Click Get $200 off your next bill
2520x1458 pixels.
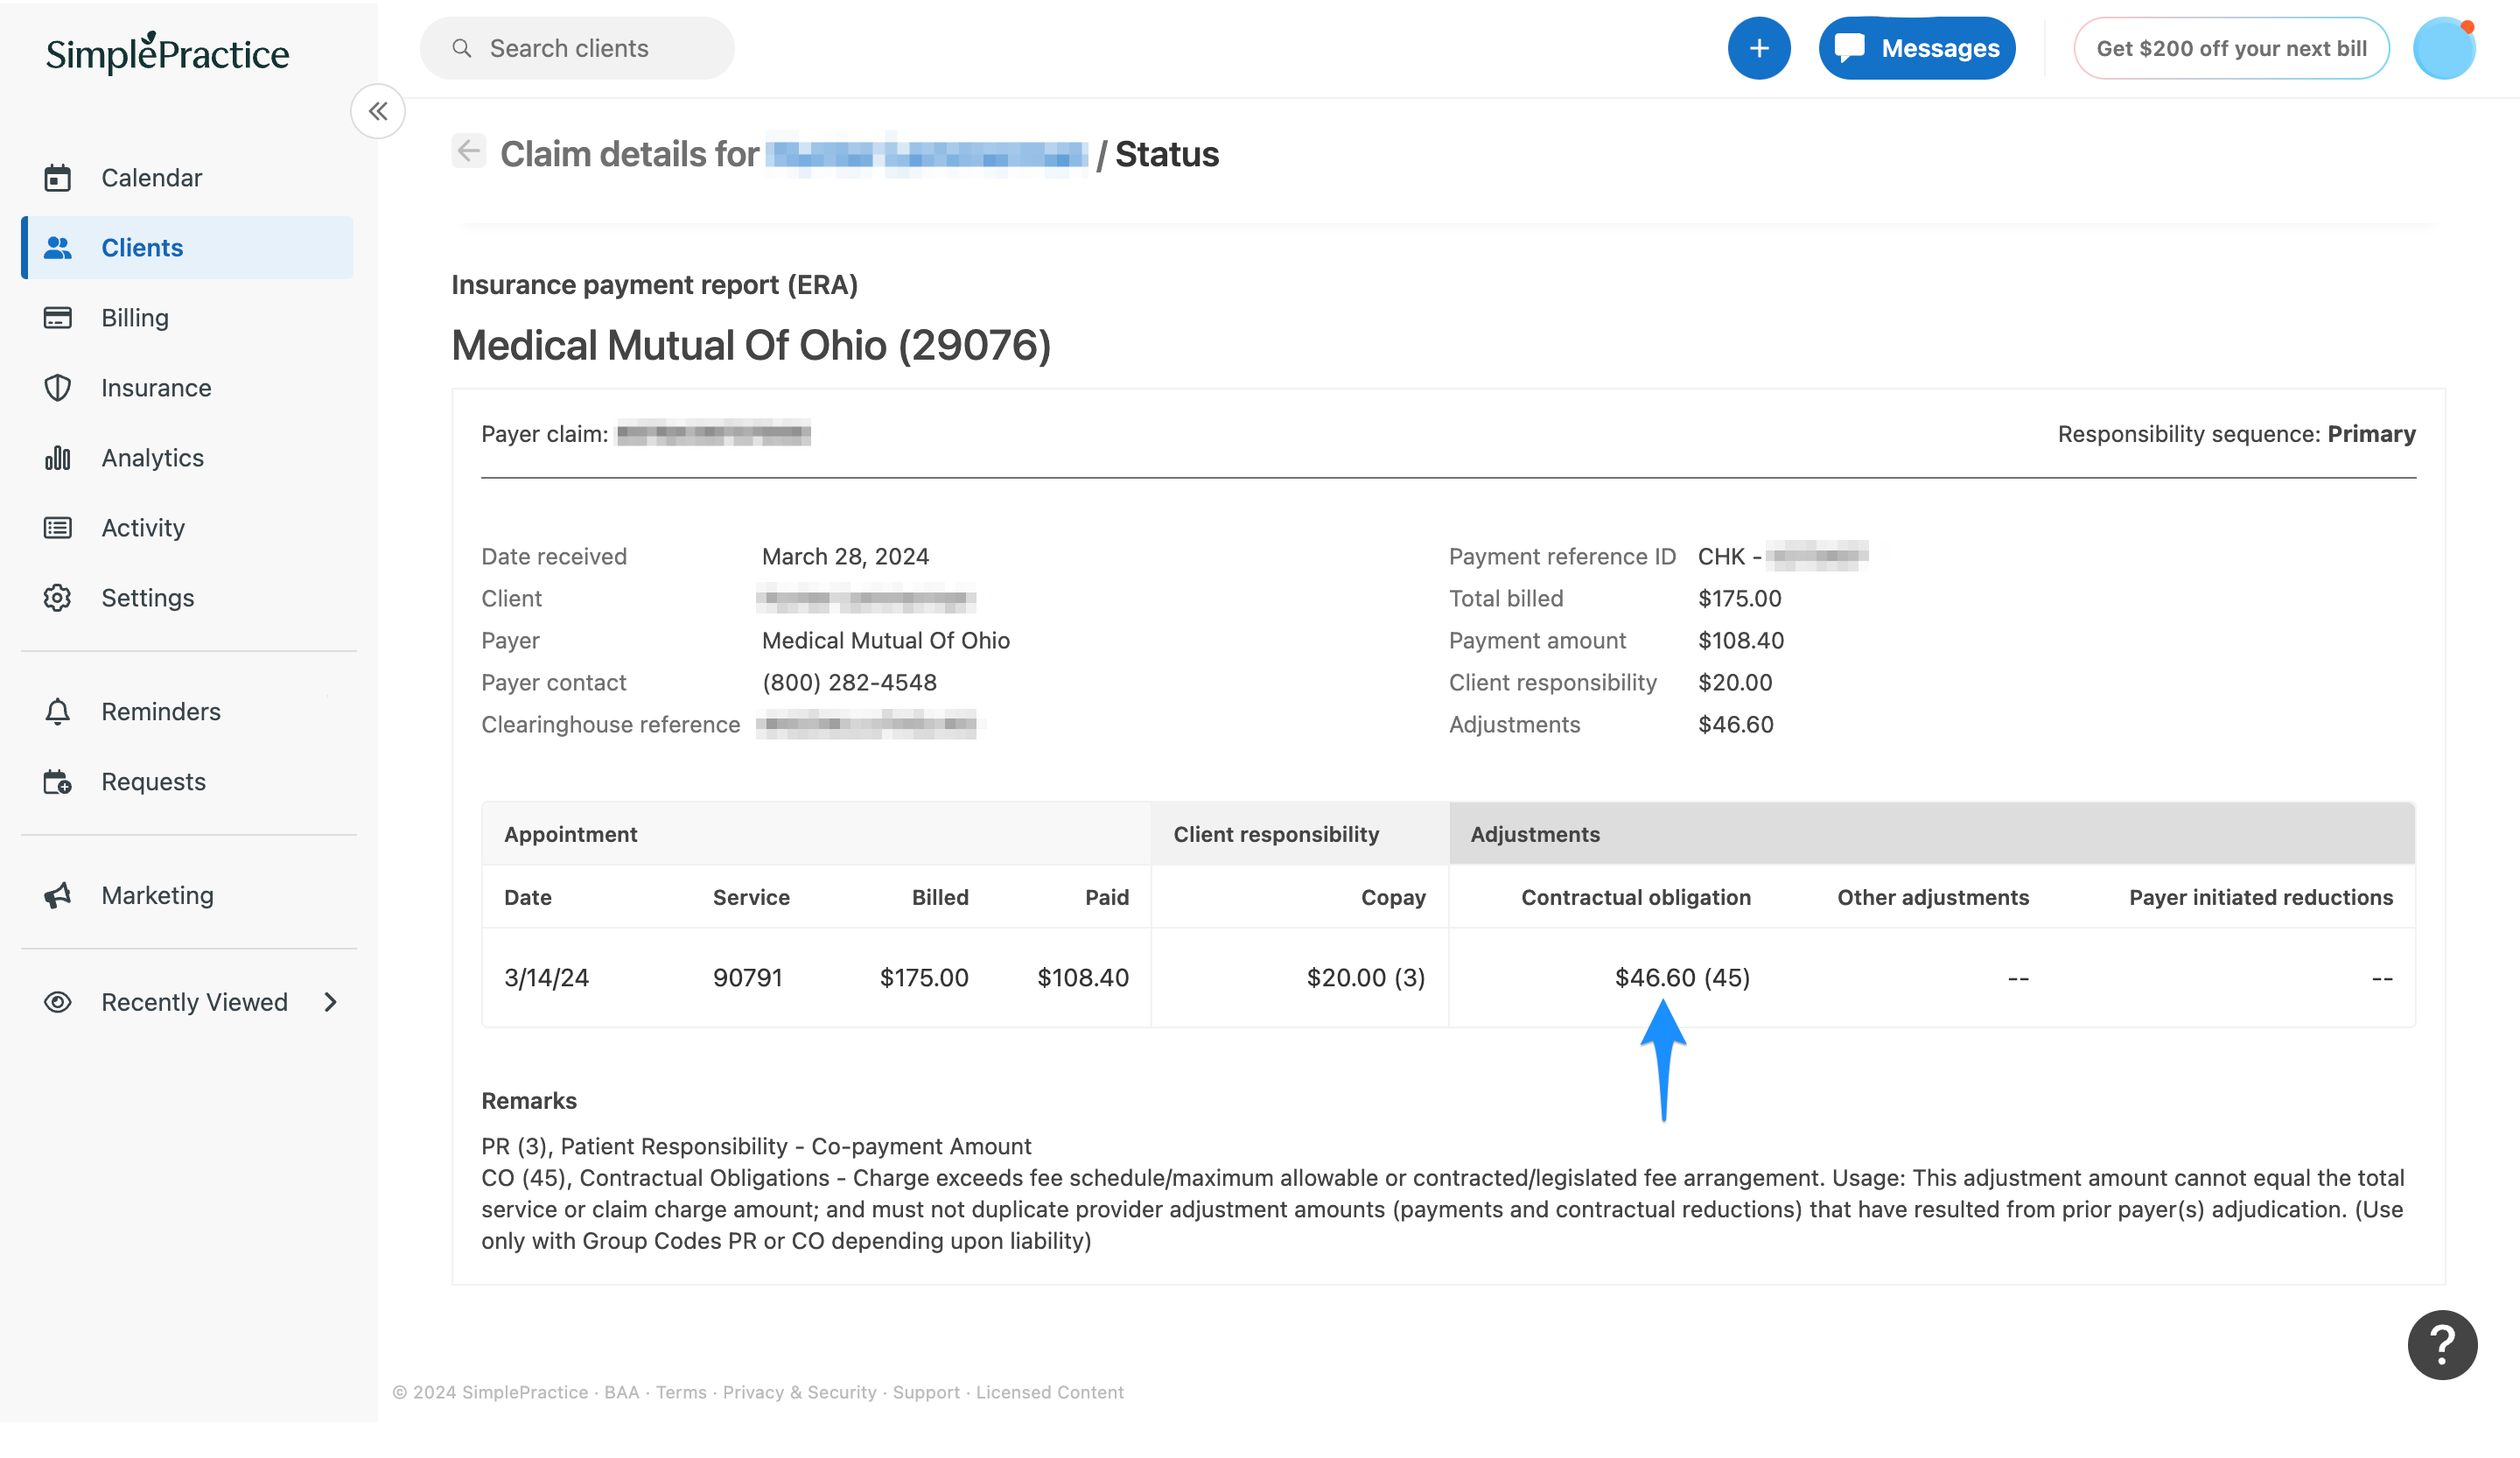coord(2231,48)
